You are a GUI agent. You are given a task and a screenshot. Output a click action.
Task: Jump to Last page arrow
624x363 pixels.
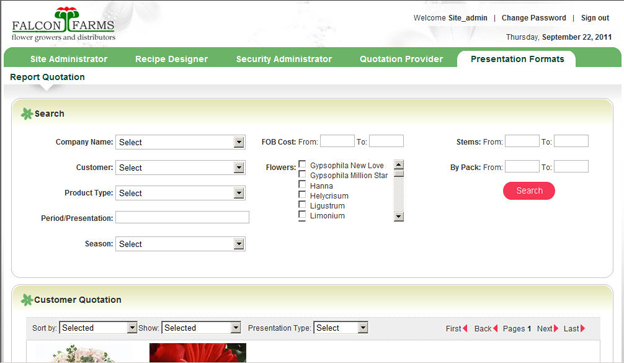(583, 328)
